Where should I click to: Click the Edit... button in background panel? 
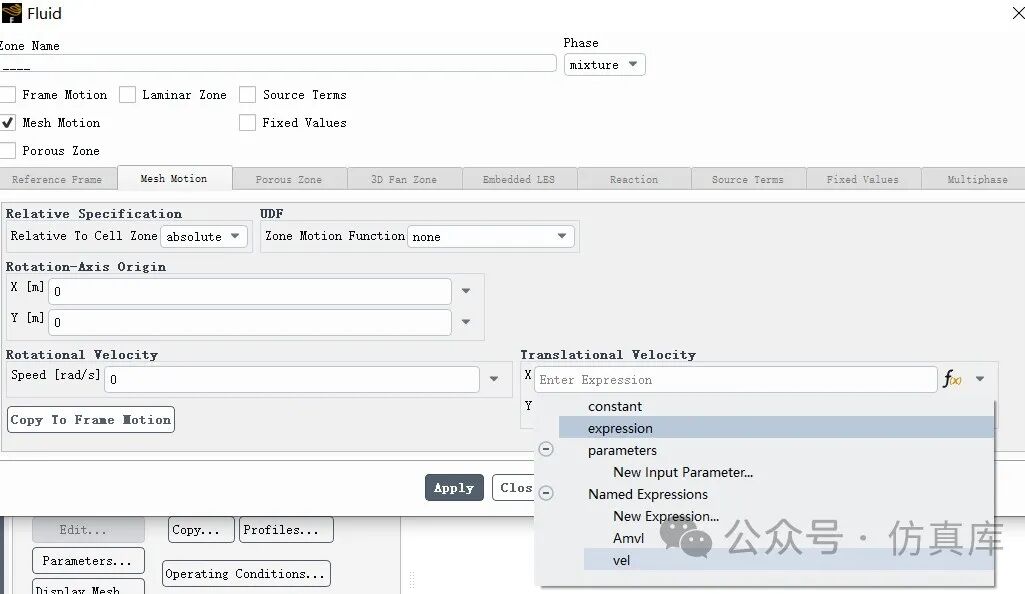click(88, 530)
